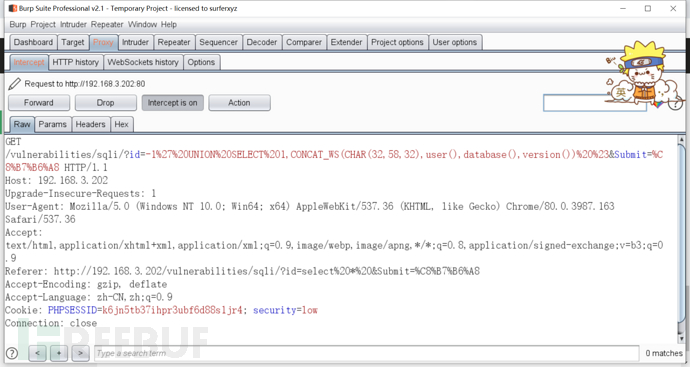
Task: Switch to the Hex request tab
Action: (121, 125)
